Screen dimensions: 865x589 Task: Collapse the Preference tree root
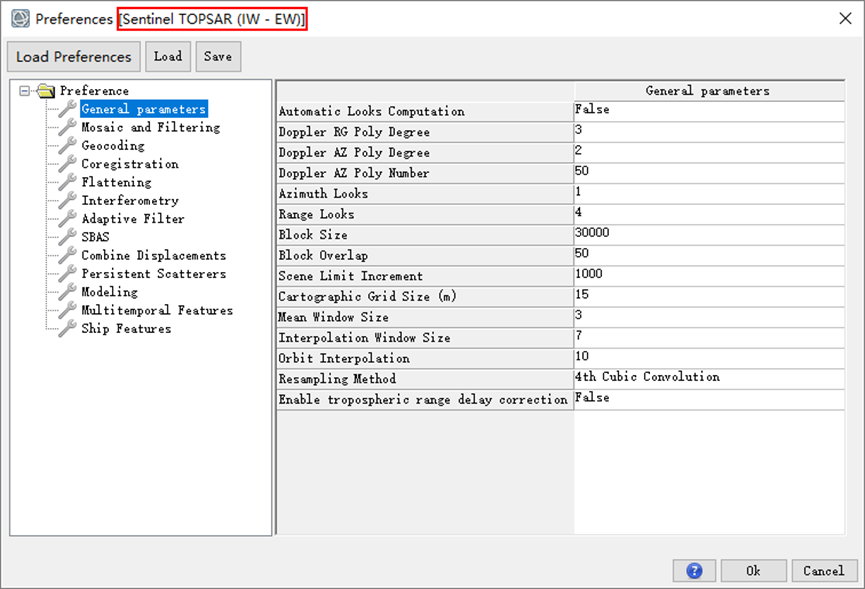pos(24,90)
